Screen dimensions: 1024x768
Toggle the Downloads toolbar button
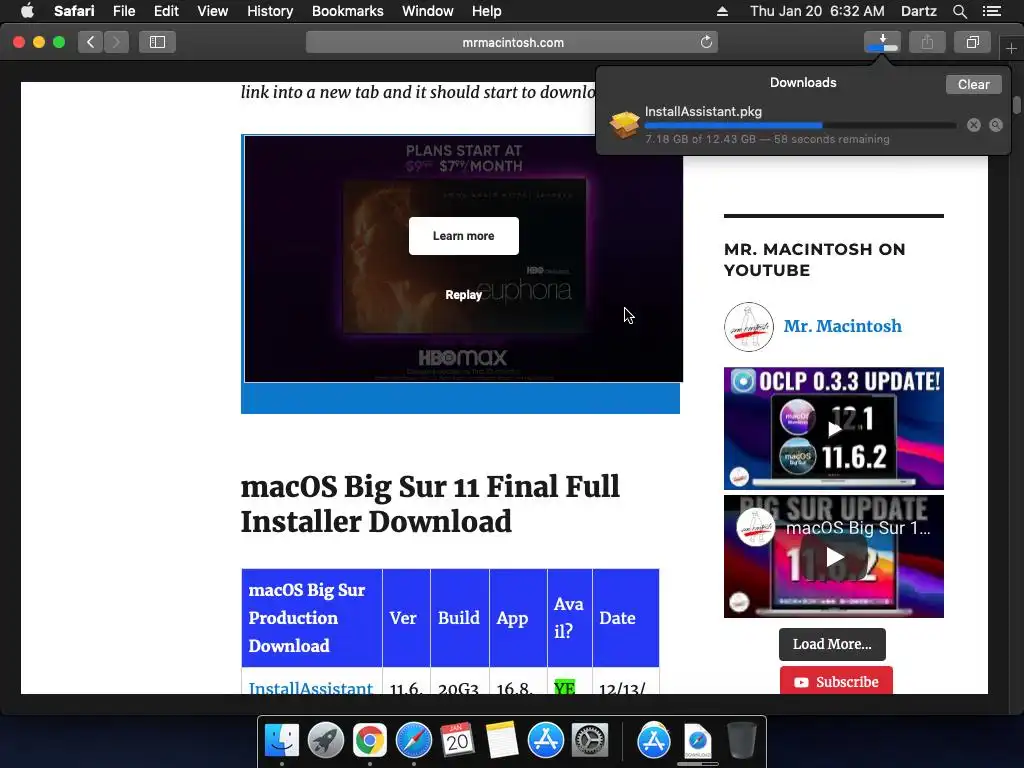click(x=882, y=42)
